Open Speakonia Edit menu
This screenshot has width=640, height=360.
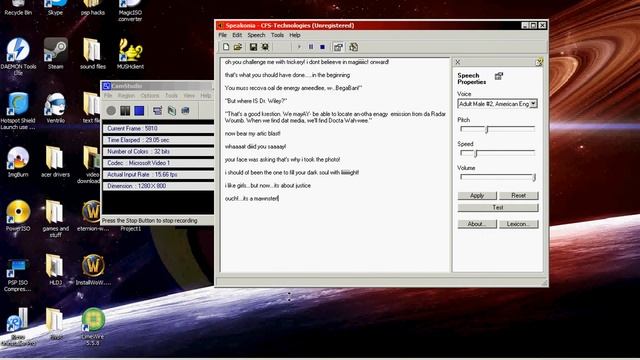tap(237, 35)
